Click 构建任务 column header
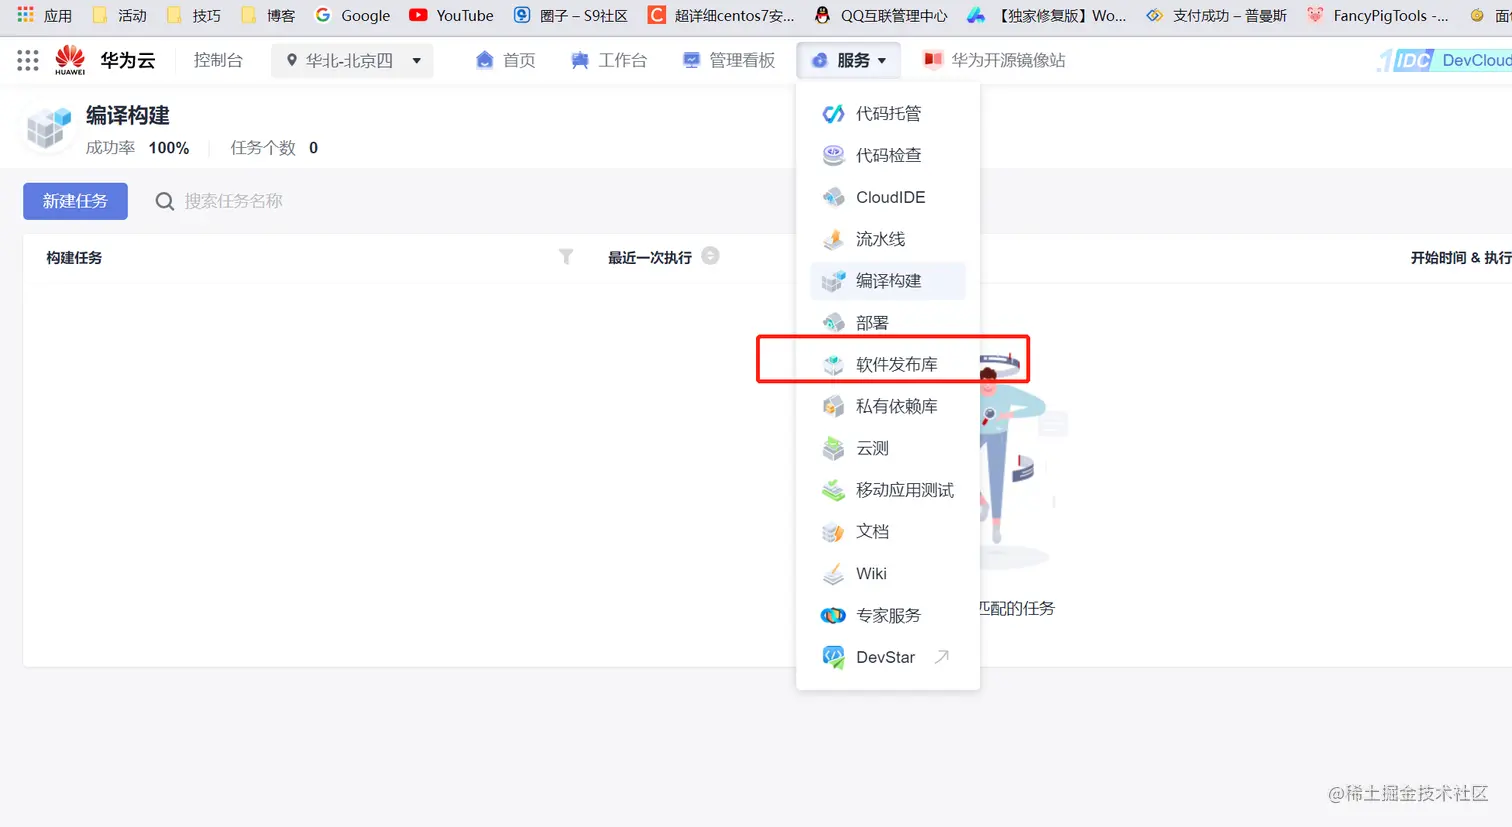Screen dimensions: 1512x827 click(74, 258)
